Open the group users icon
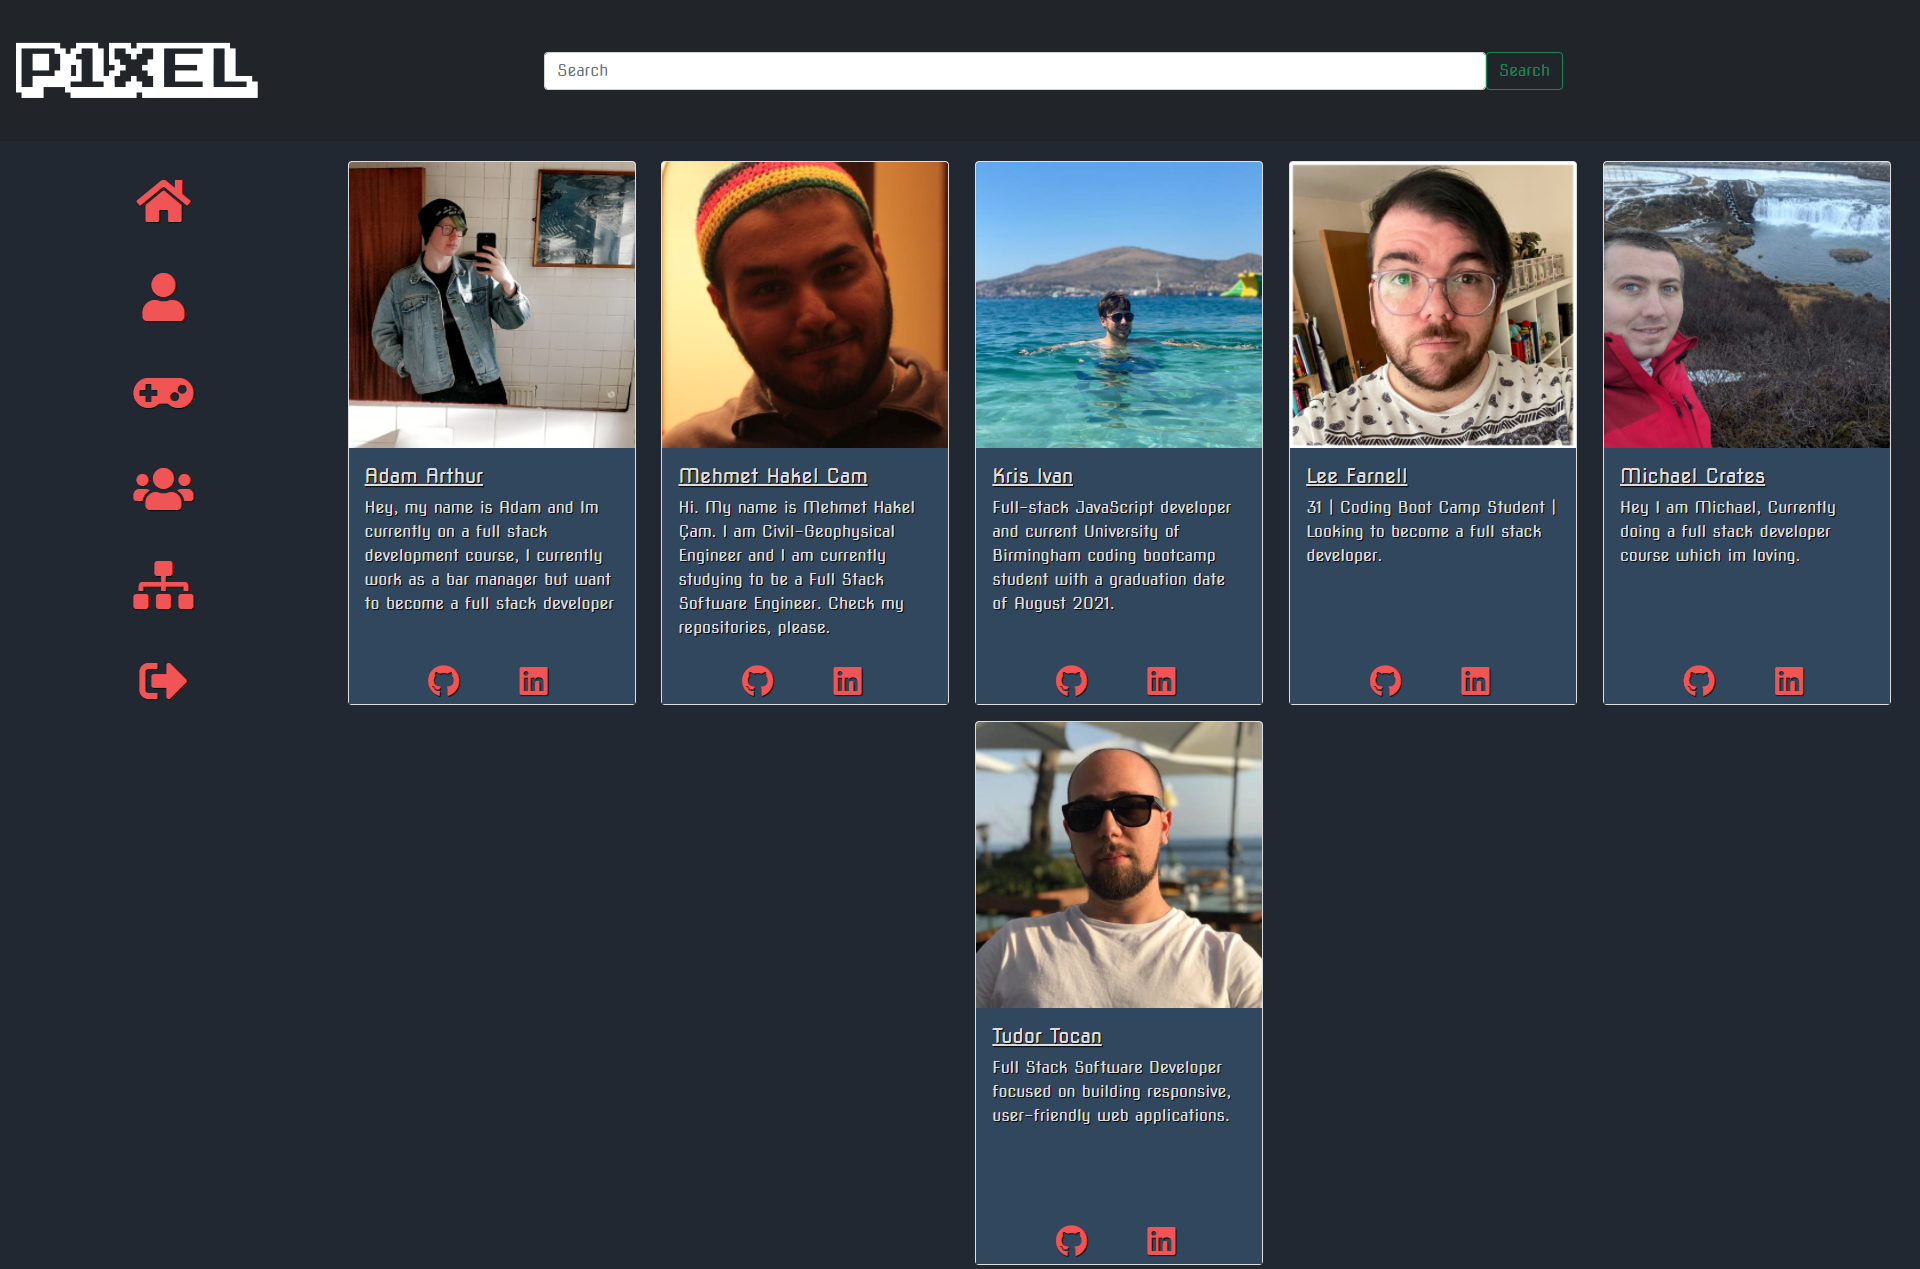Viewport: 1920px width, 1269px height. tap(163, 489)
